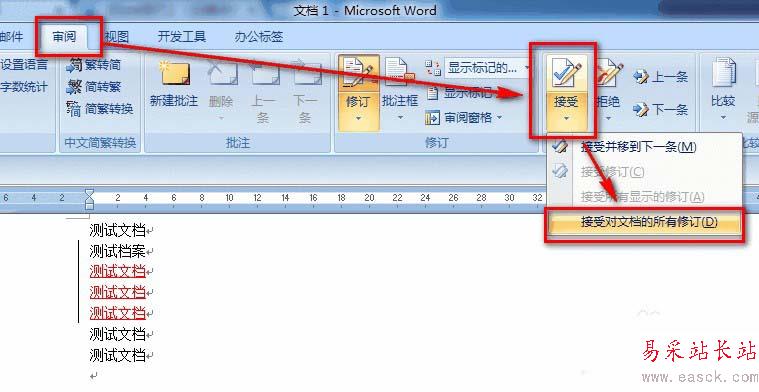
Task: Convert text using 繁转简
Action: (x=94, y=65)
